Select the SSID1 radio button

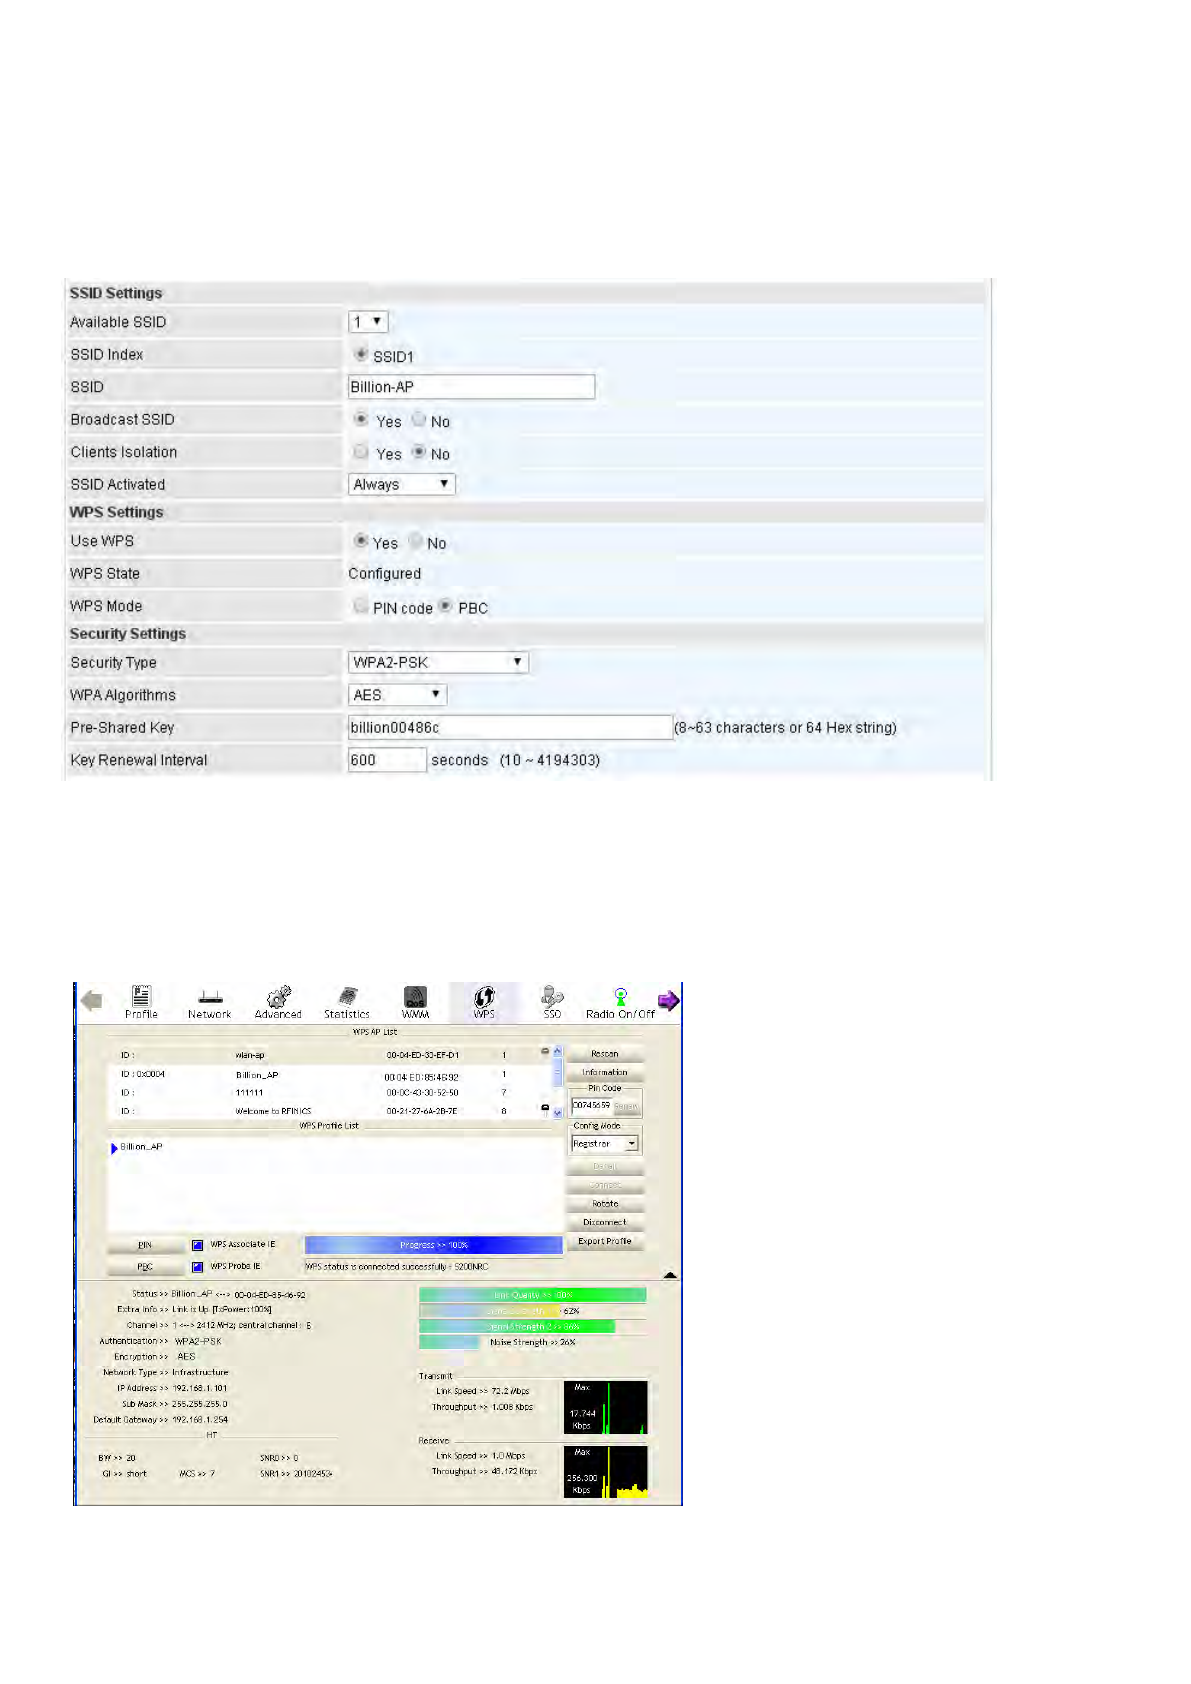361,354
